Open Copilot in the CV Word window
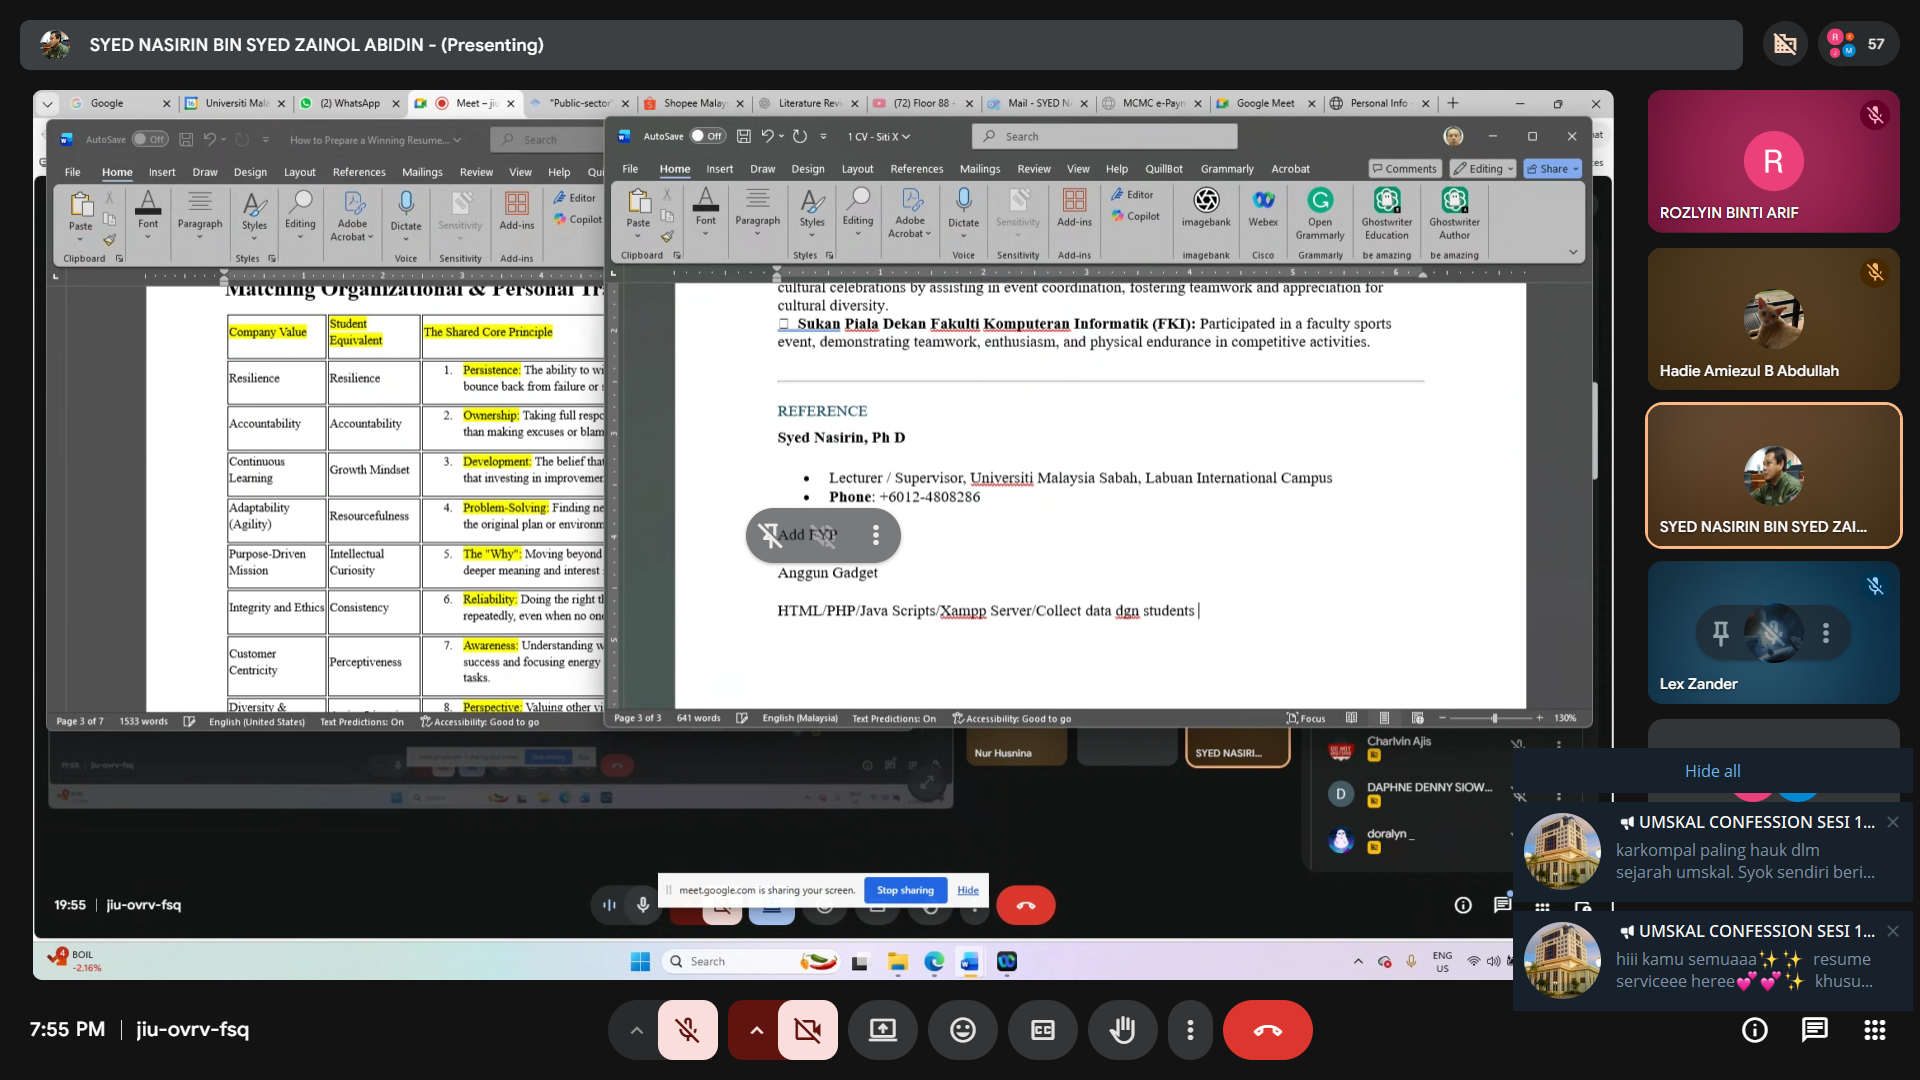1920x1080 pixels. tap(1136, 216)
